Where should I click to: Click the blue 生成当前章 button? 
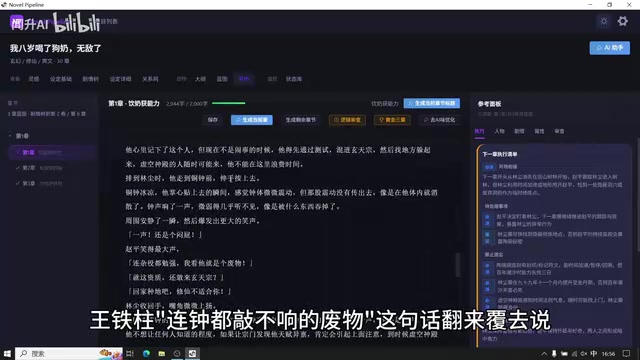click(252, 120)
